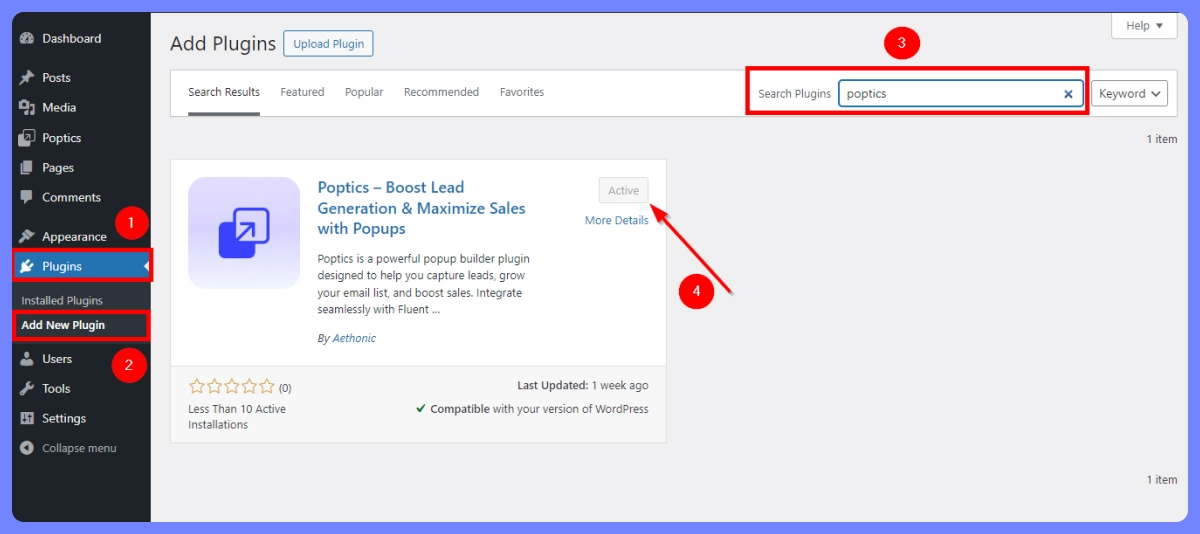Click the Settings sliders icon
Image resolution: width=1200 pixels, height=534 pixels.
tap(27, 419)
